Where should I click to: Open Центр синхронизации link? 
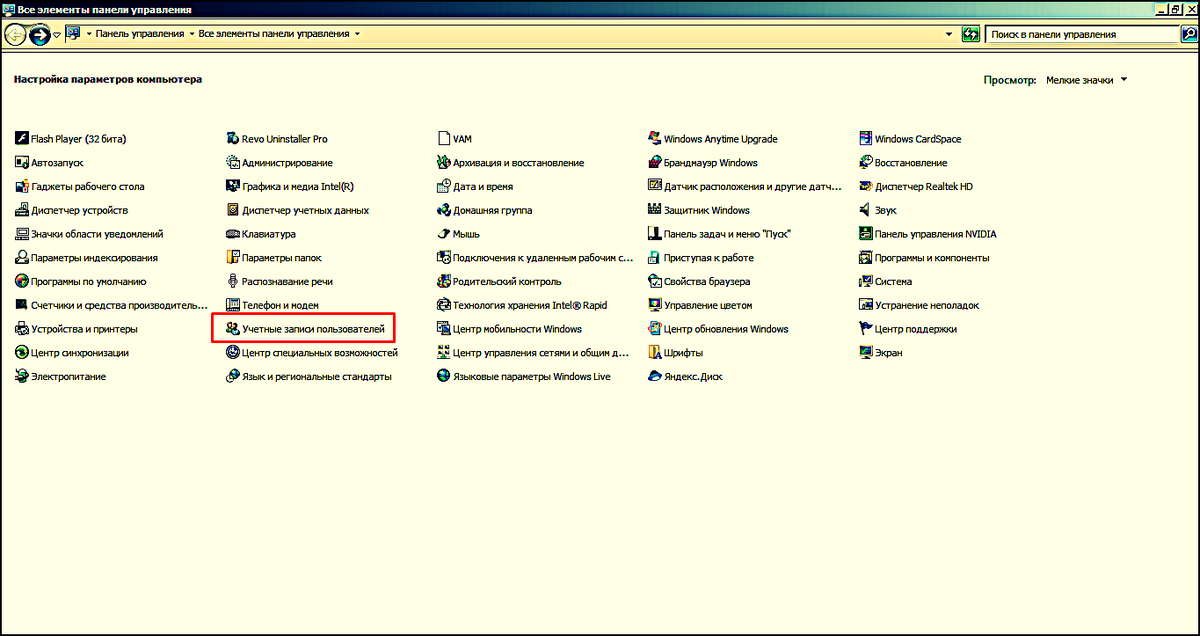80,353
